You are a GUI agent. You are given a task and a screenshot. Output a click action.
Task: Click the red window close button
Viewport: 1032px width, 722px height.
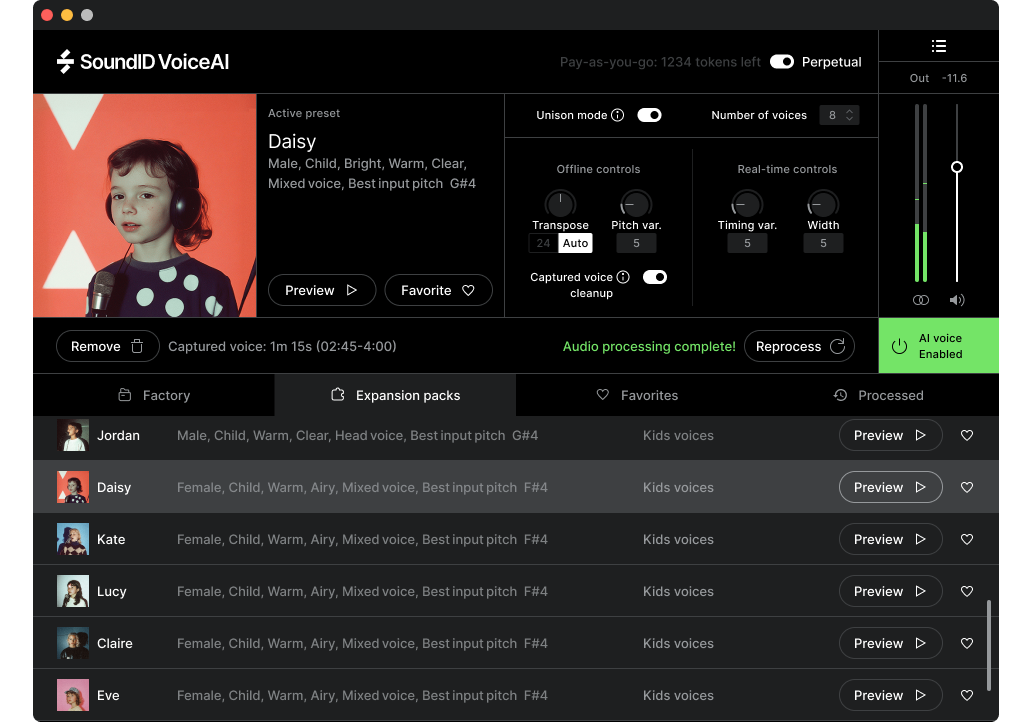click(x=47, y=14)
